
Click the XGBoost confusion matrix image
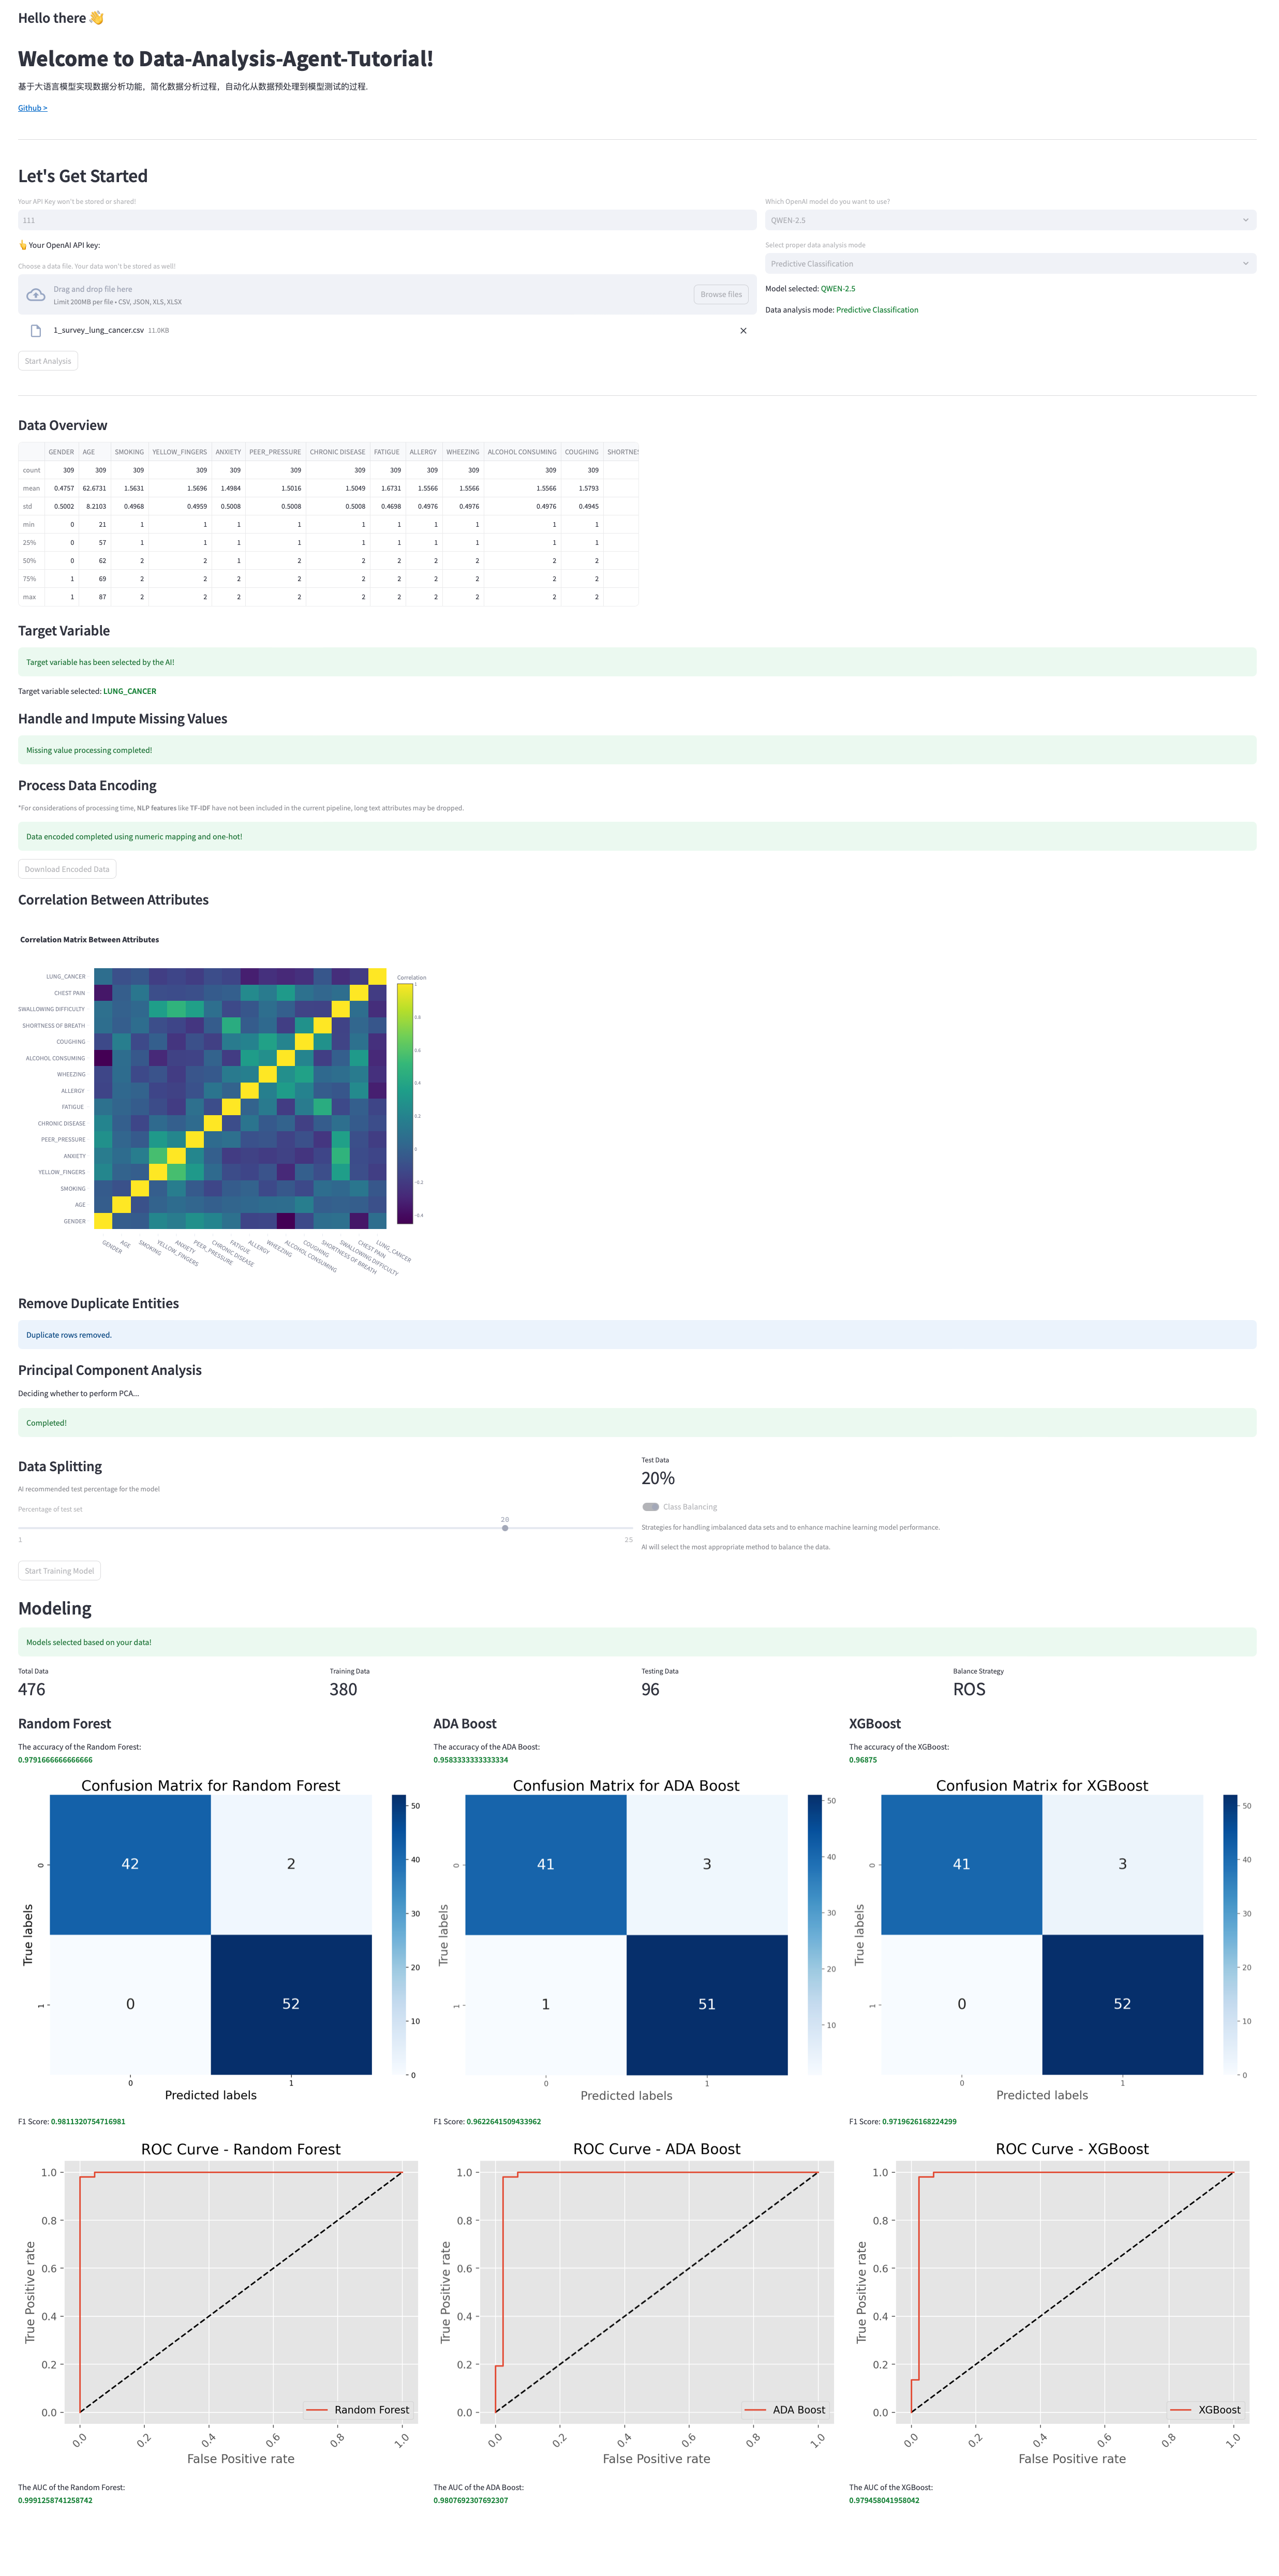pyautogui.click(x=1042, y=1934)
